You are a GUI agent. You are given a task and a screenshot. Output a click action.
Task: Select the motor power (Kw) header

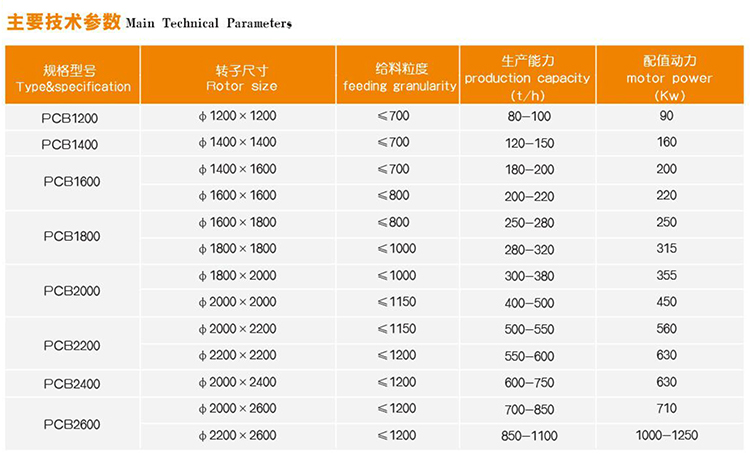(666, 78)
